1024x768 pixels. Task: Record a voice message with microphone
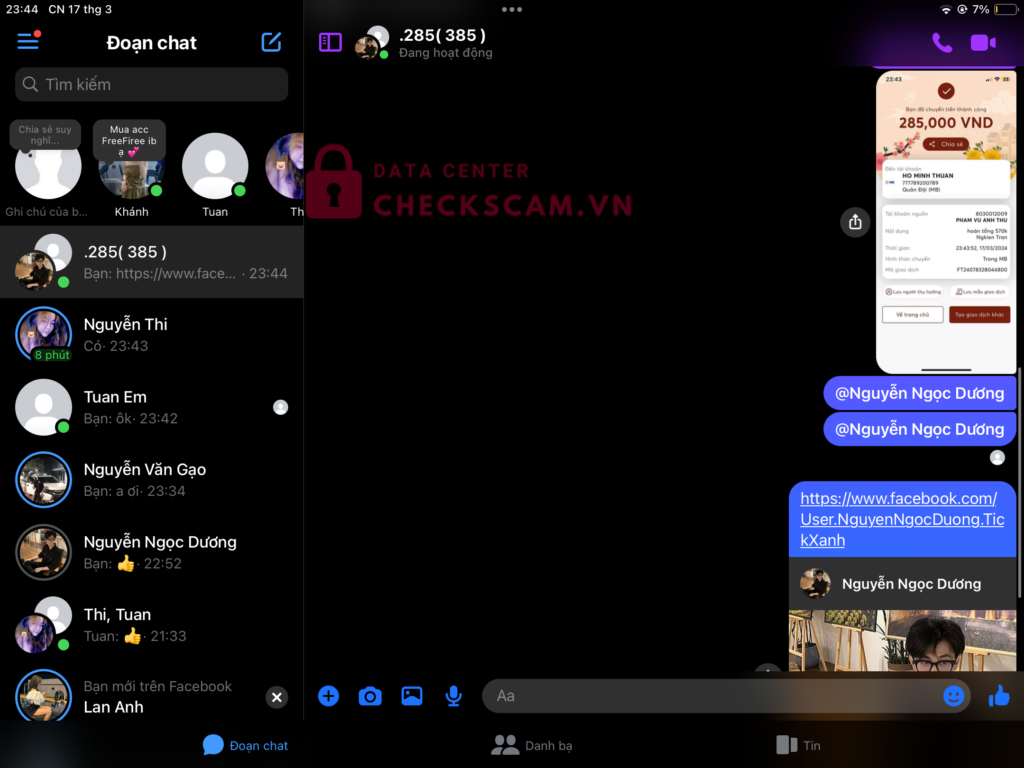(454, 696)
